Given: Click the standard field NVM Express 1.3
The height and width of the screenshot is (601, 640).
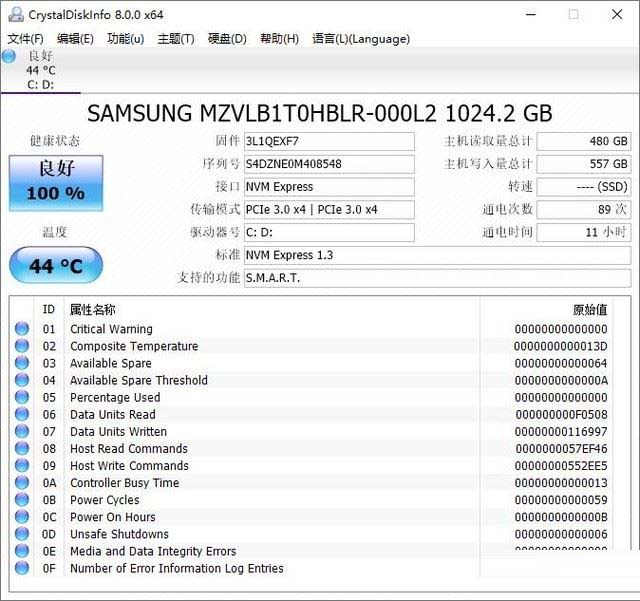Looking at the screenshot, I should [438, 256].
